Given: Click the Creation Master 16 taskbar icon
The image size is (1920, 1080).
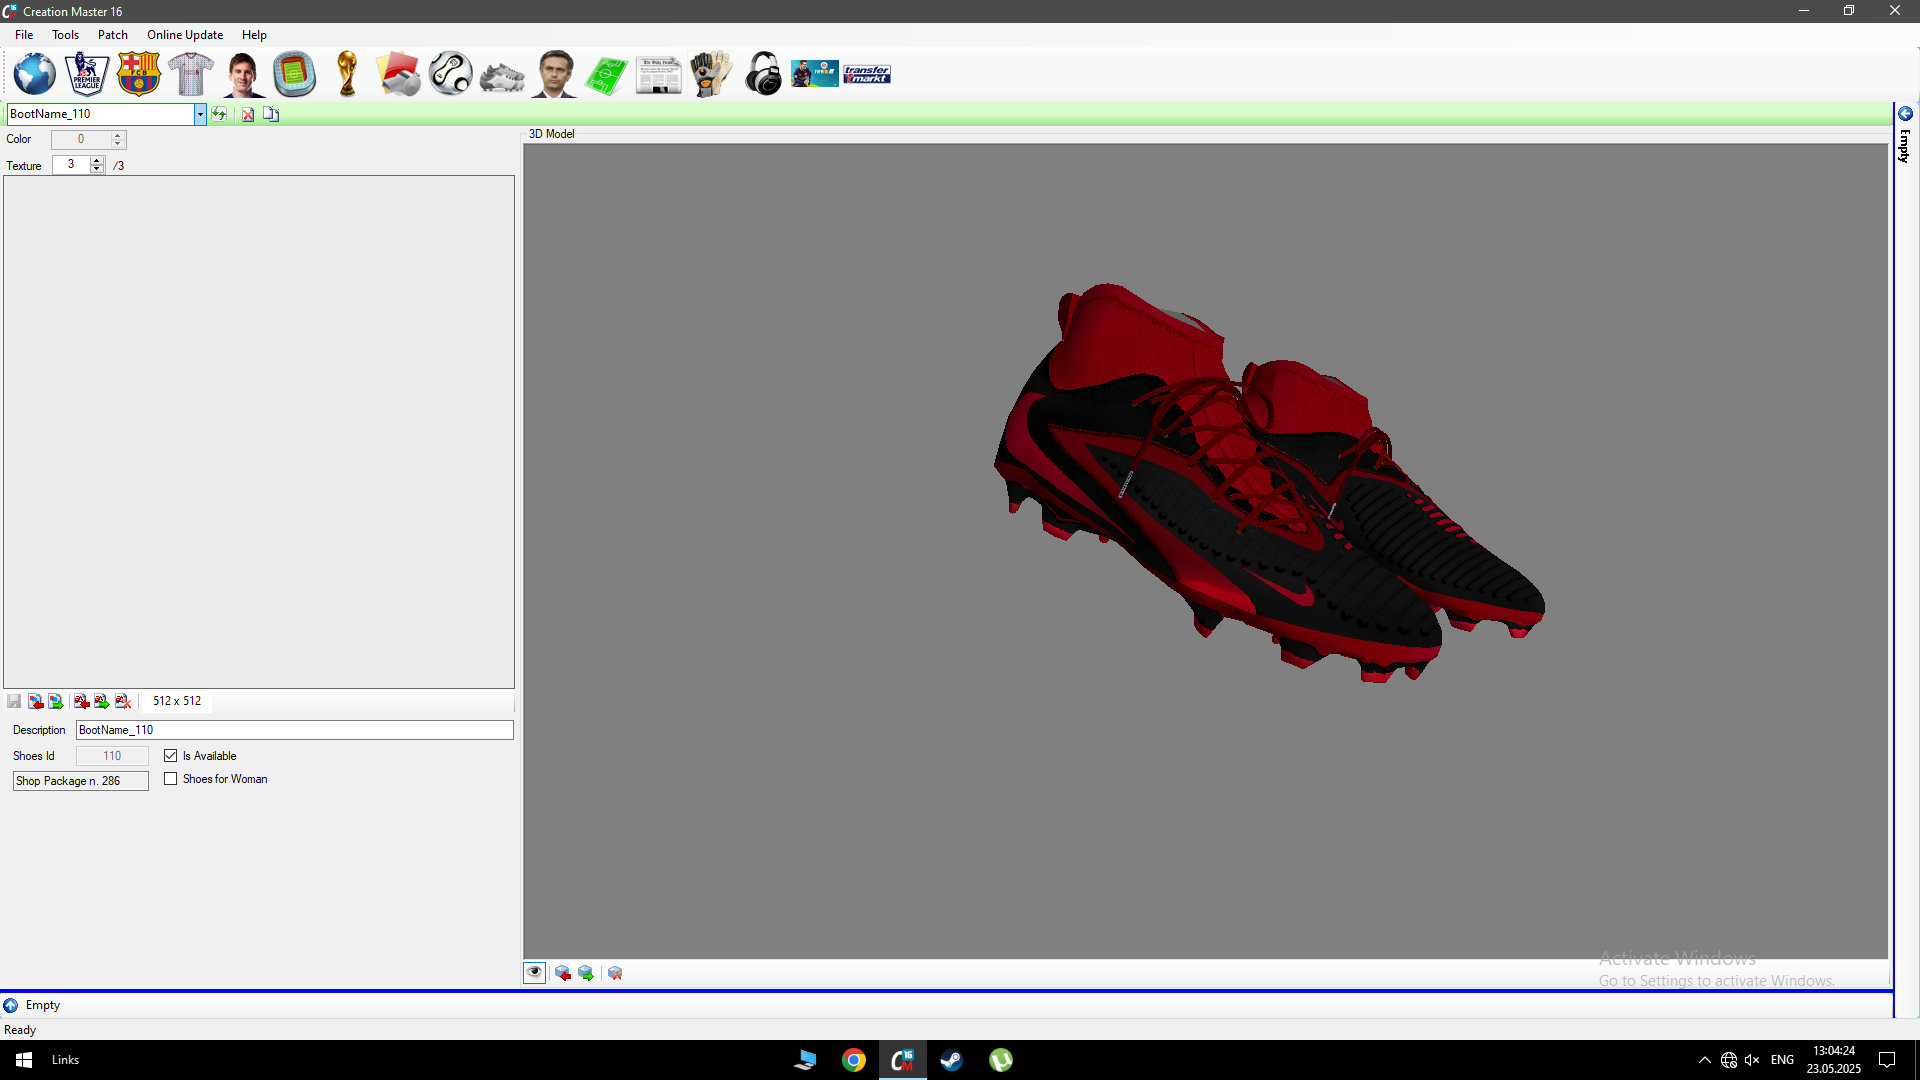Looking at the screenshot, I should (902, 1060).
